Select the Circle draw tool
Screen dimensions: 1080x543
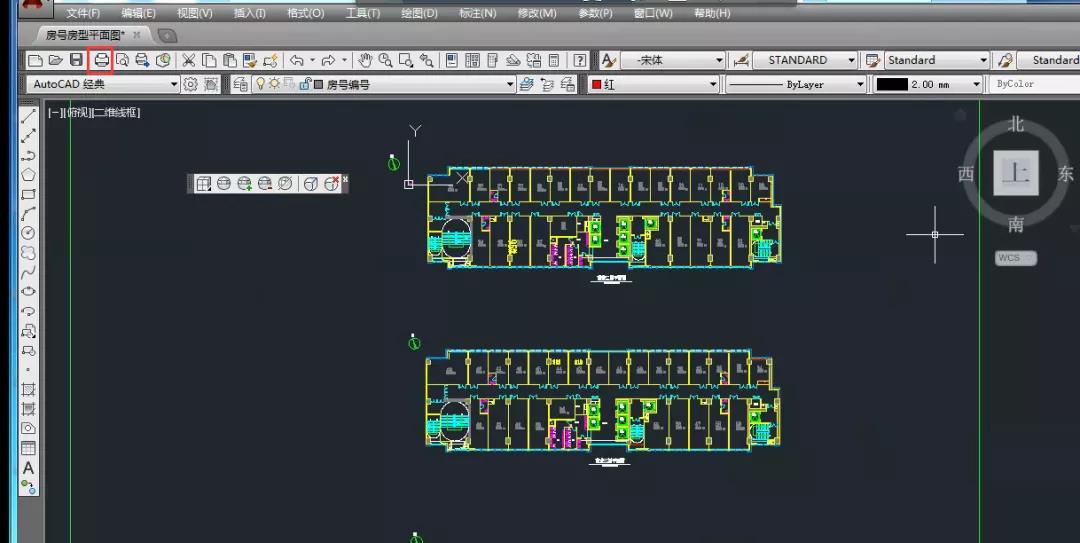(29, 233)
